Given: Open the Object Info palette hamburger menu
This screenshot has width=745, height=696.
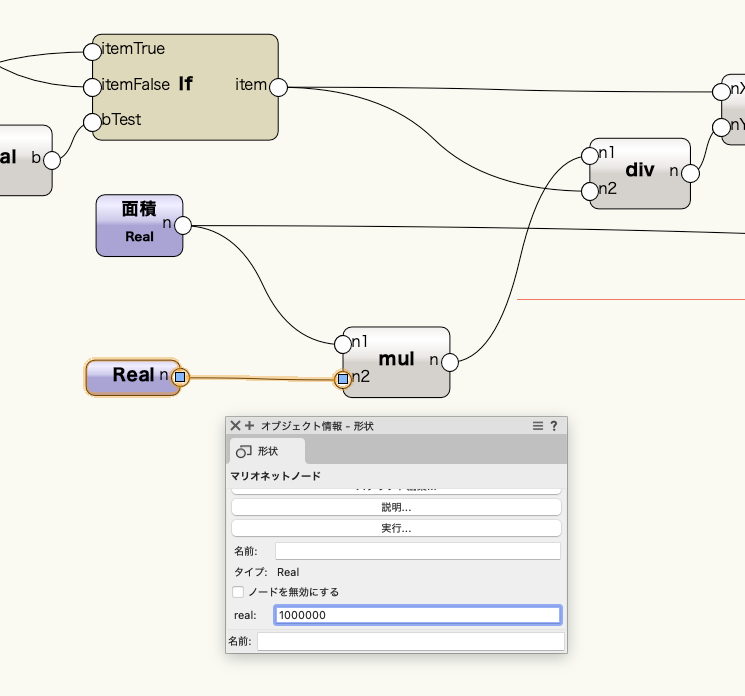Looking at the screenshot, I should point(538,425).
